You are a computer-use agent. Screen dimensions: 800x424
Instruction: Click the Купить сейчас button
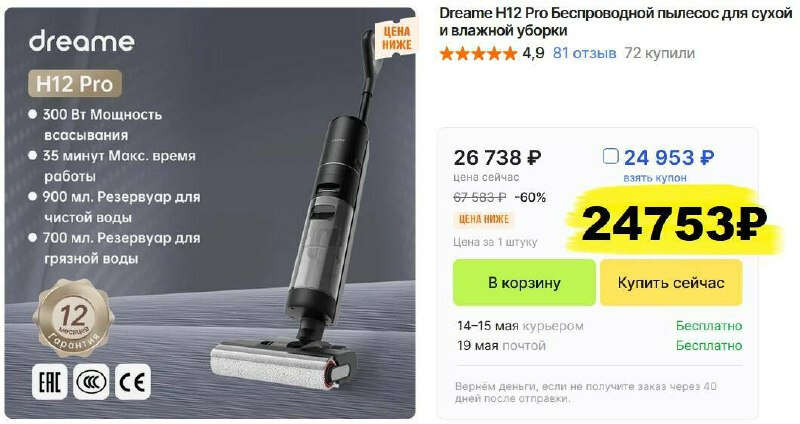671,283
